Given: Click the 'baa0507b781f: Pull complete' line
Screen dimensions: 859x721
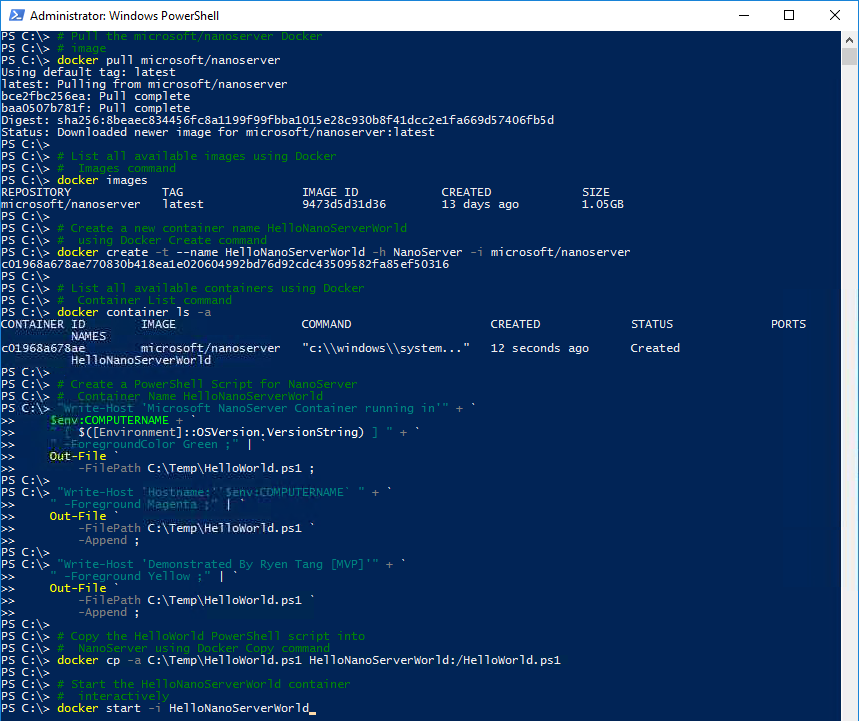Looking at the screenshot, I should (x=95, y=108).
